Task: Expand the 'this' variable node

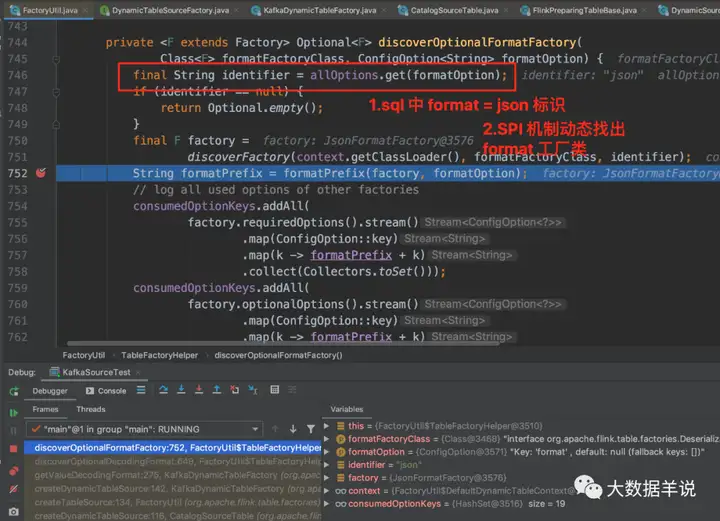Action: point(326,426)
